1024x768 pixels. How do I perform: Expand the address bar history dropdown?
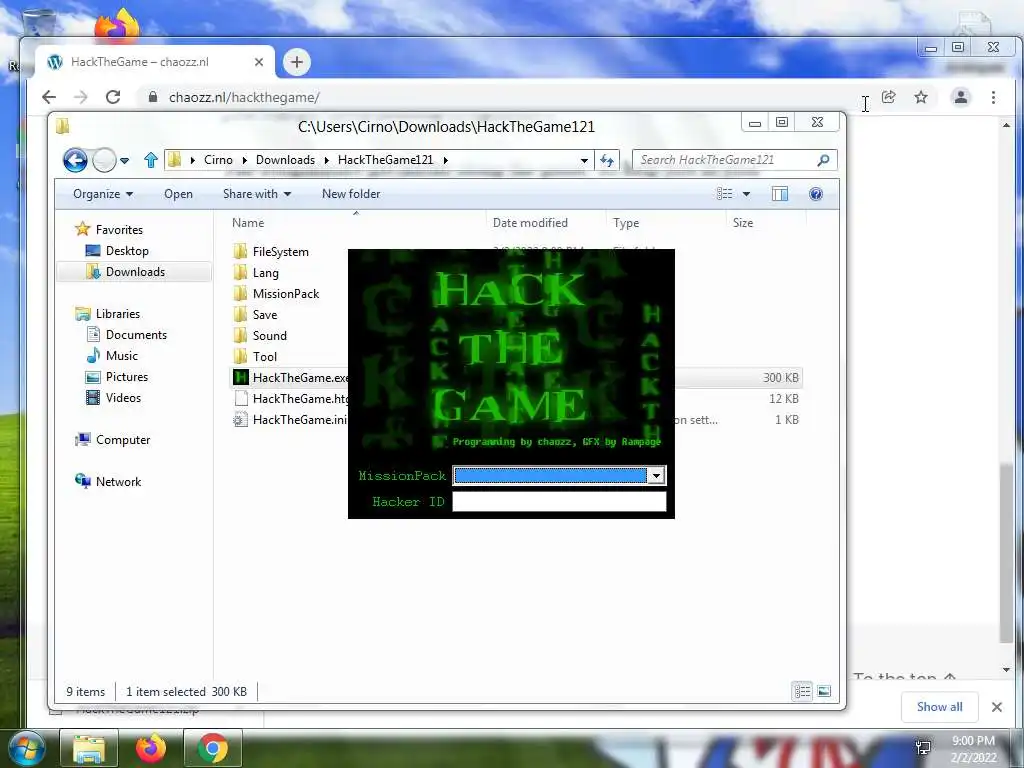point(584,161)
